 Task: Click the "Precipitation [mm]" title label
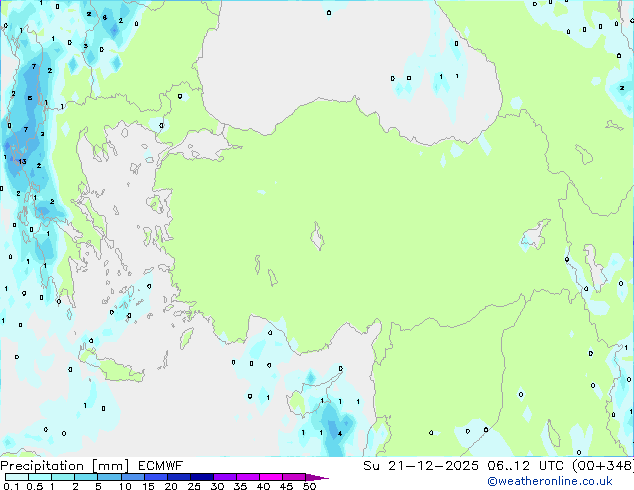pos(47,466)
